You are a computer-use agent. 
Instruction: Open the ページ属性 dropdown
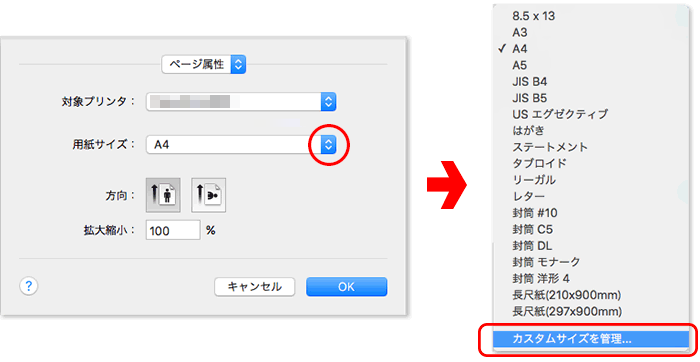click(x=204, y=64)
